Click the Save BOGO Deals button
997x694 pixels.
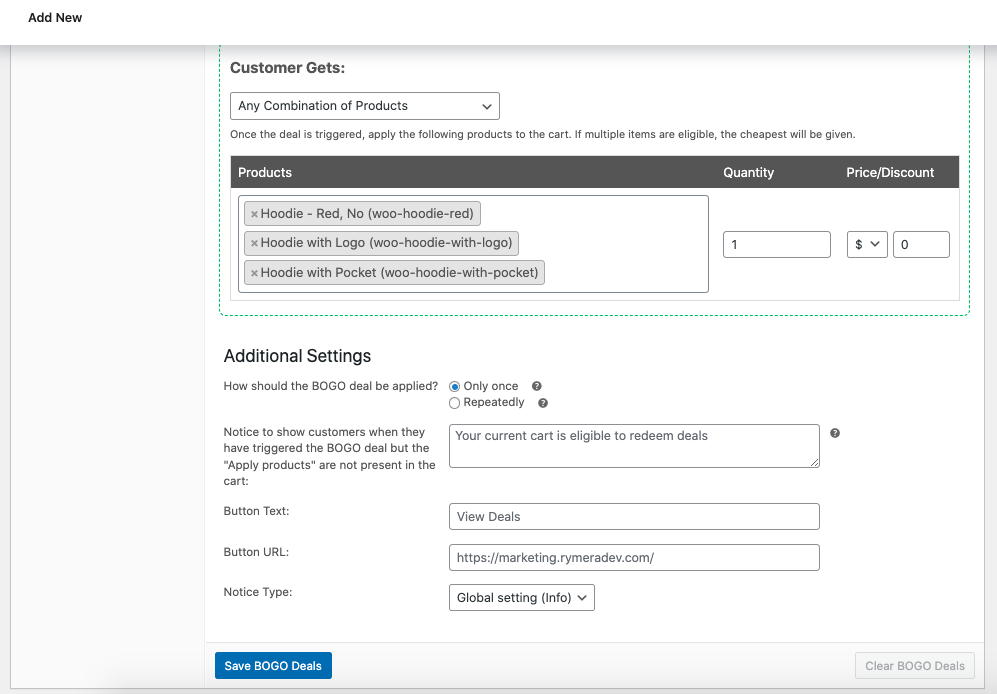(x=273, y=666)
